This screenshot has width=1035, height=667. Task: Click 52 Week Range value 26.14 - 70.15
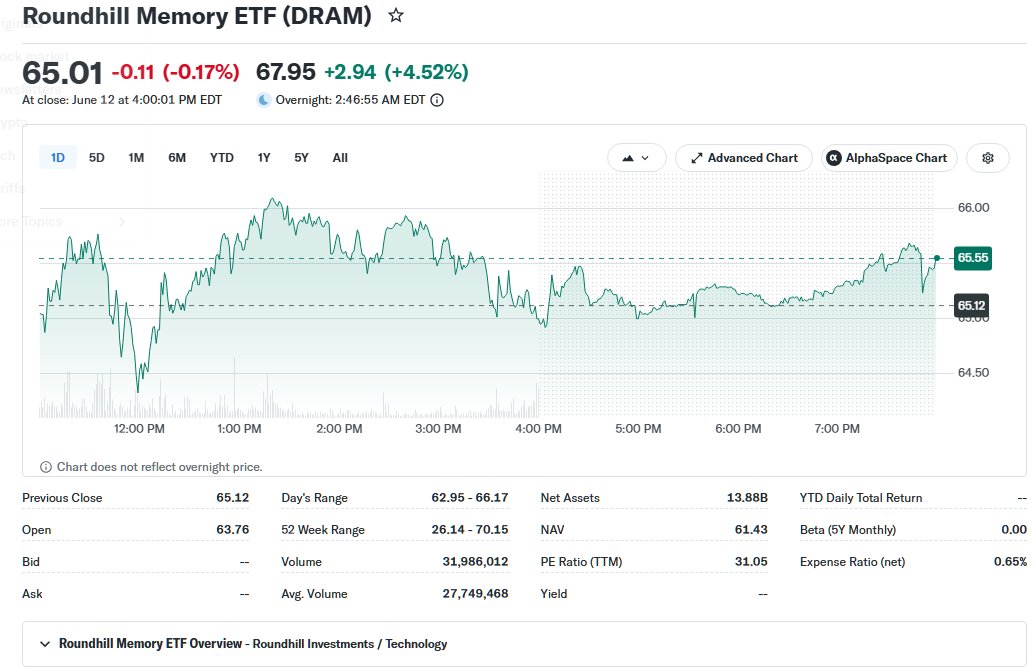click(x=470, y=530)
